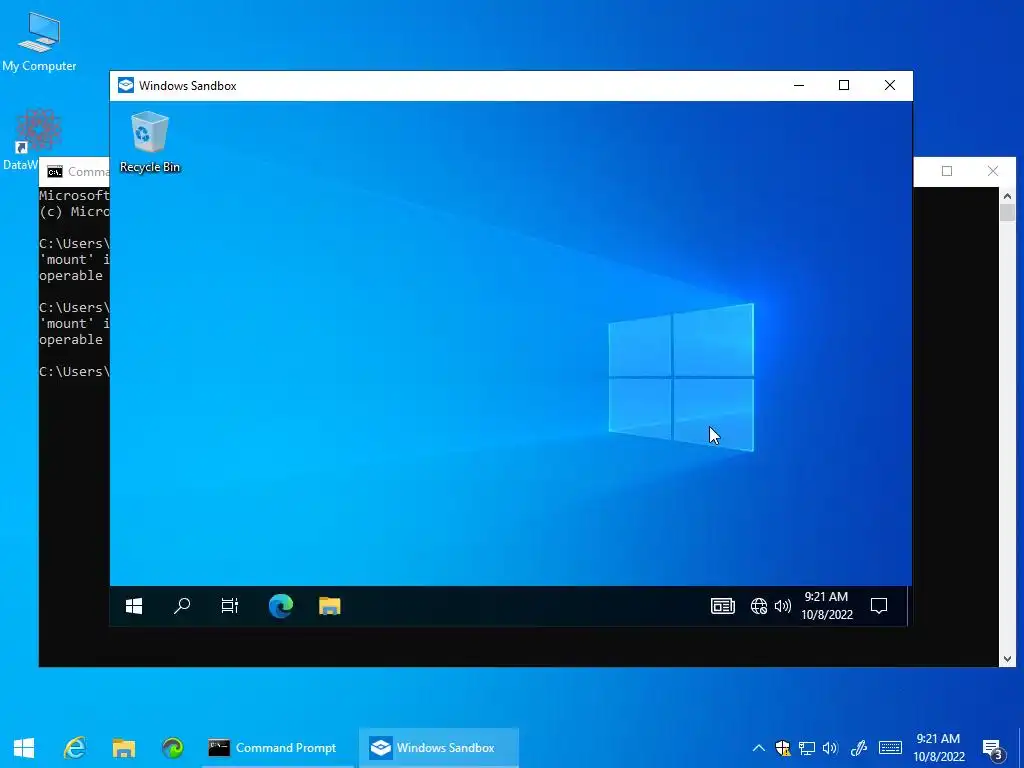Open the Windows Ink Workspace pen icon
Image resolution: width=1024 pixels, height=768 pixels.
(x=858, y=748)
